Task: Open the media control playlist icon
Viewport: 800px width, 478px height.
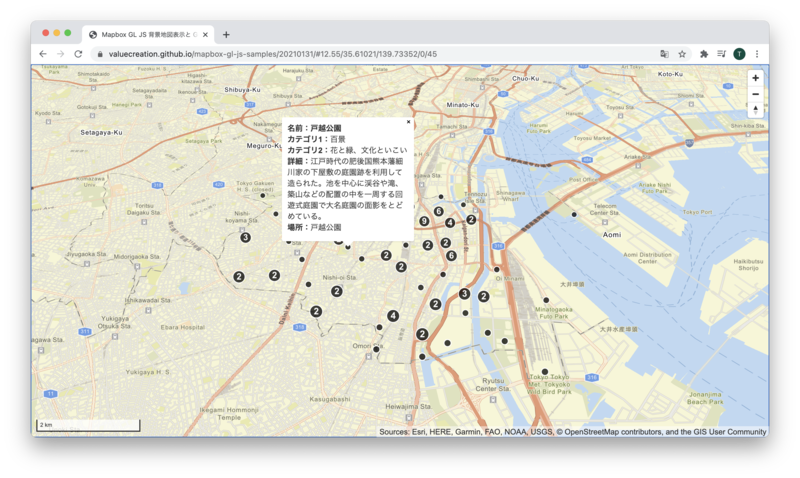Action: tap(721, 54)
